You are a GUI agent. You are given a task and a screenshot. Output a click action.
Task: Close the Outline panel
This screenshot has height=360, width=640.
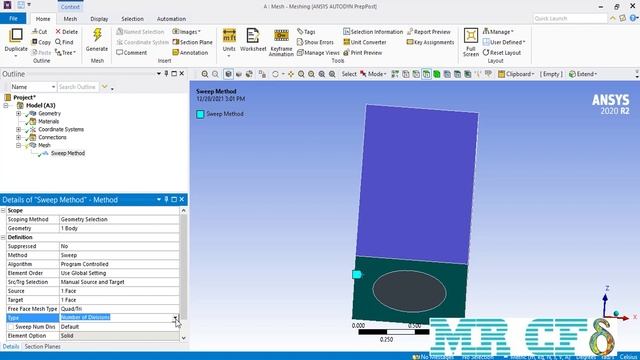pos(182,73)
